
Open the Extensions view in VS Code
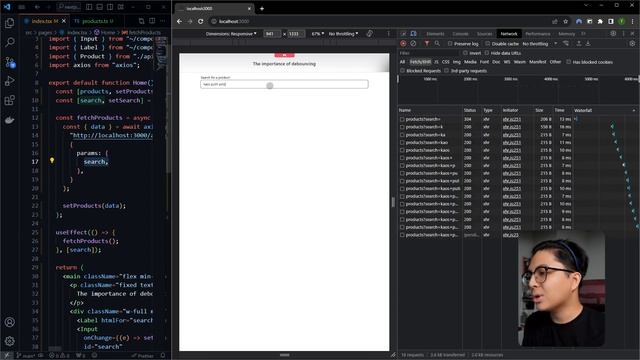coord(9,100)
